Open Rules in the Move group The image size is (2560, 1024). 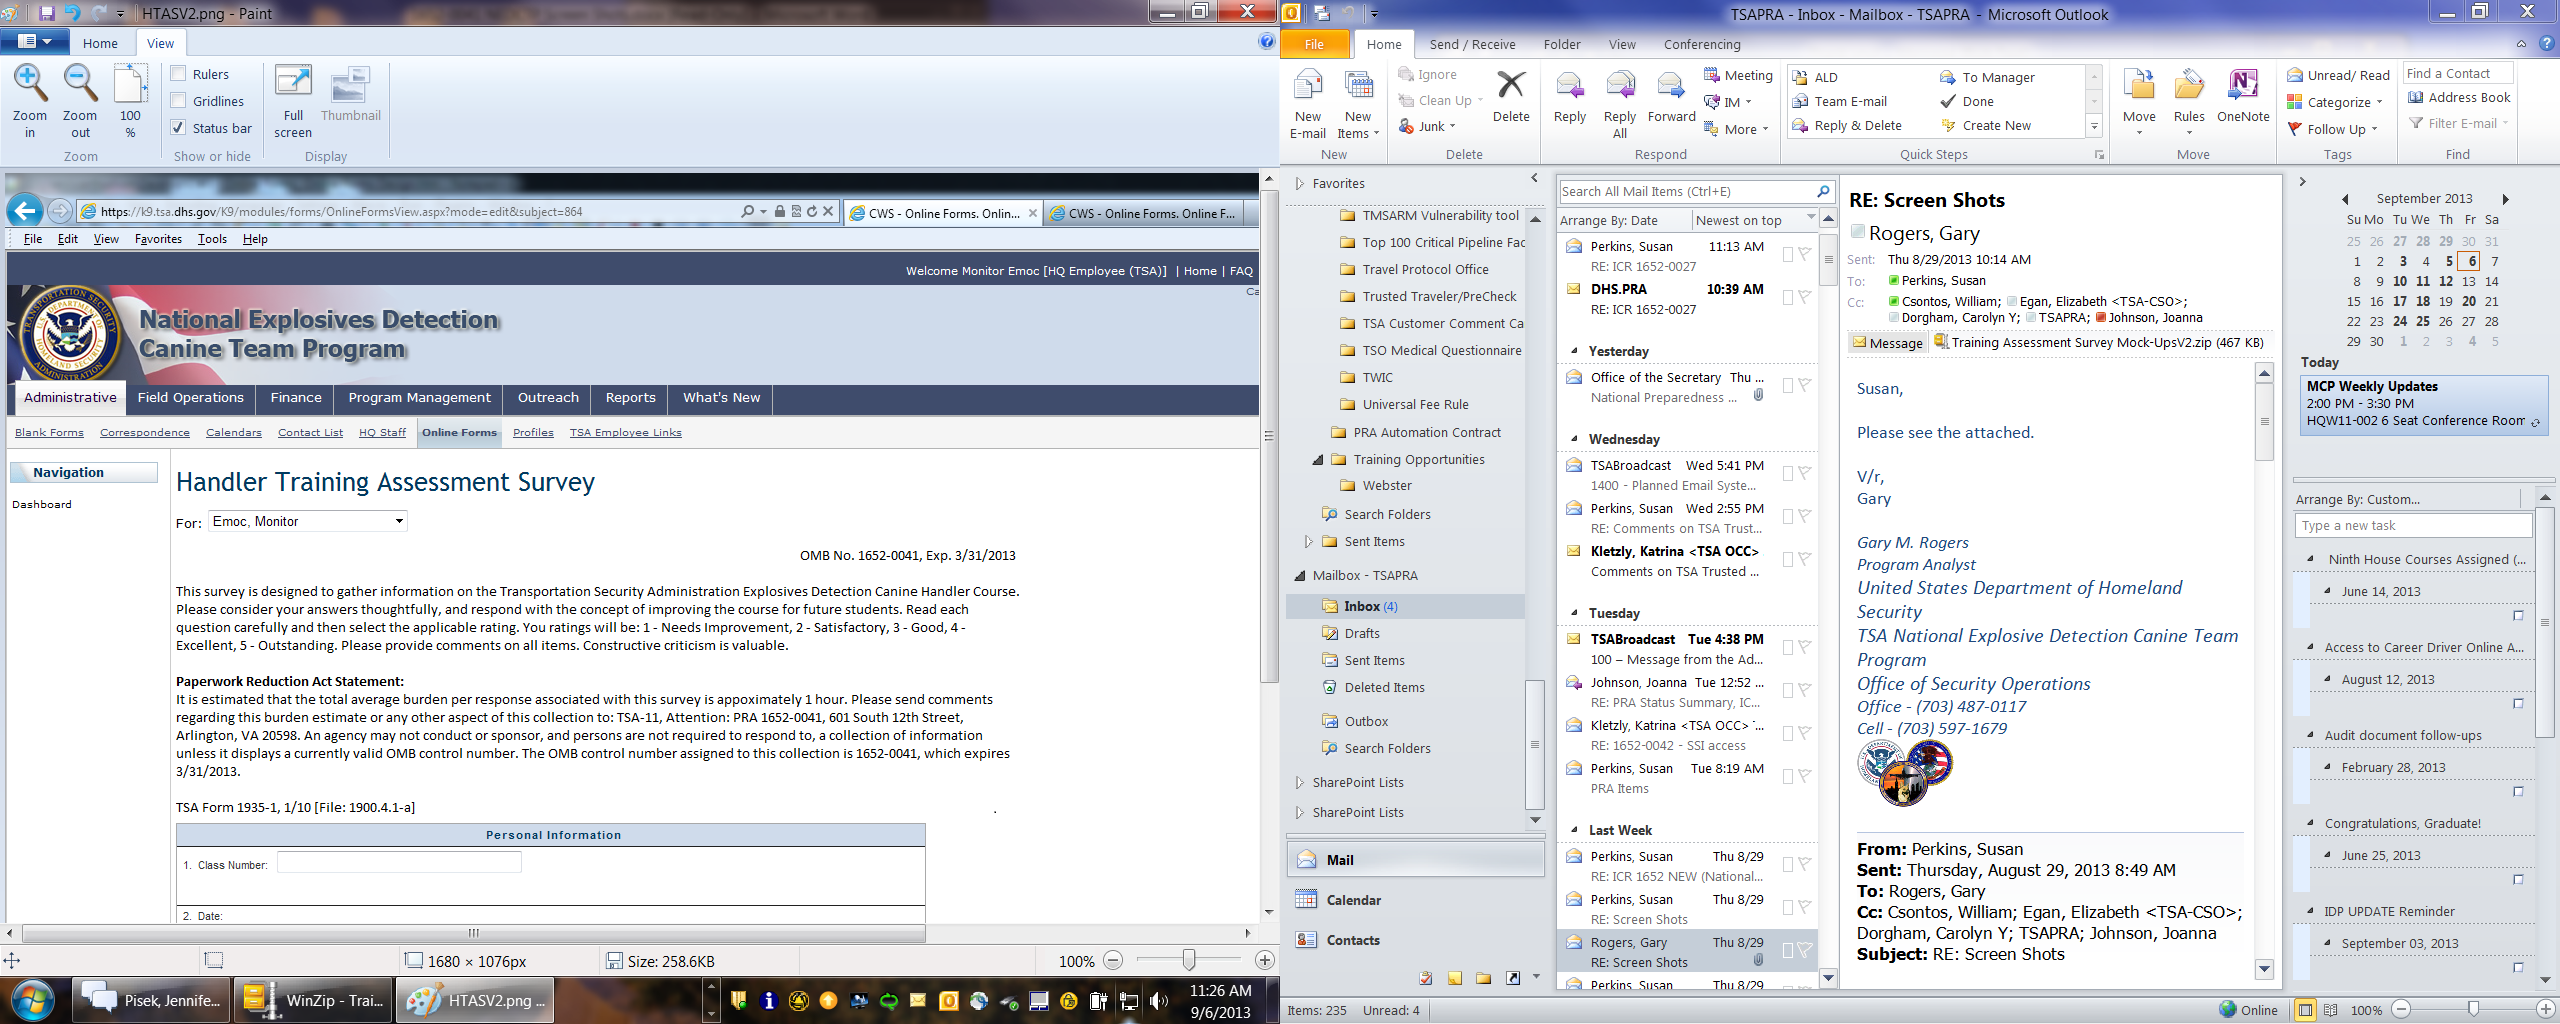tap(2189, 102)
